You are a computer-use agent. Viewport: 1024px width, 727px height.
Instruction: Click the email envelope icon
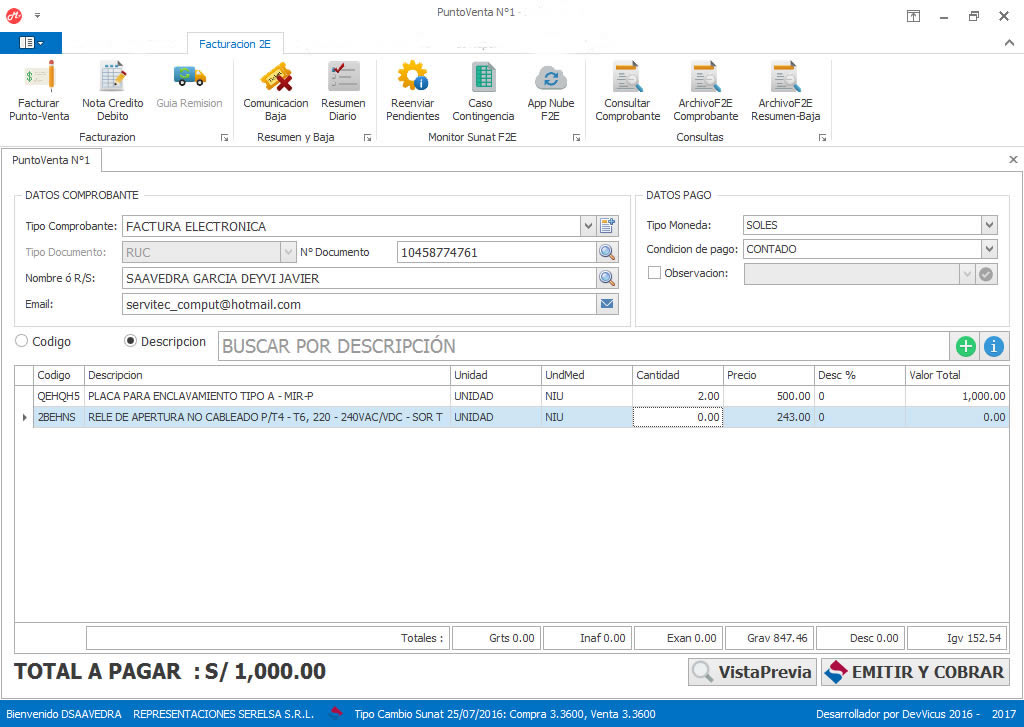click(607, 304)
